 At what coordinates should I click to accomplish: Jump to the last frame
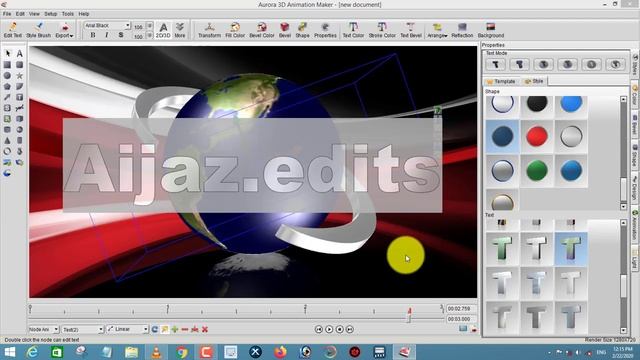pyautogui.click(x=350, y=329)
